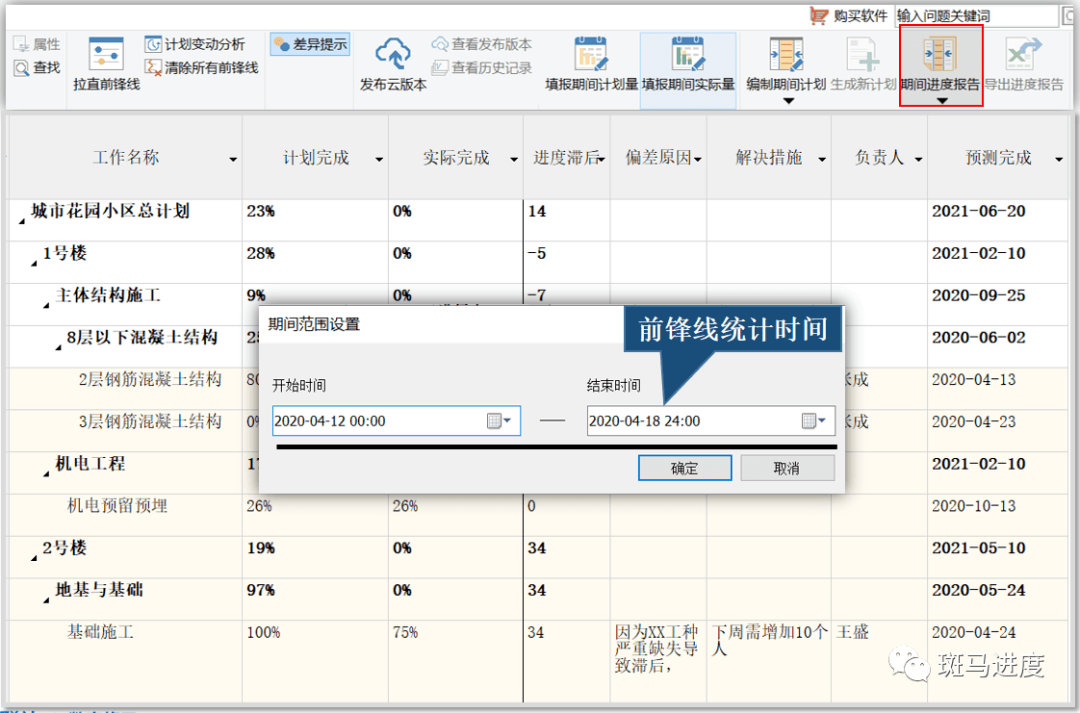Click the 购买软件 cart icon
This screenshot has width=1080, height=713.
[818, 16]
